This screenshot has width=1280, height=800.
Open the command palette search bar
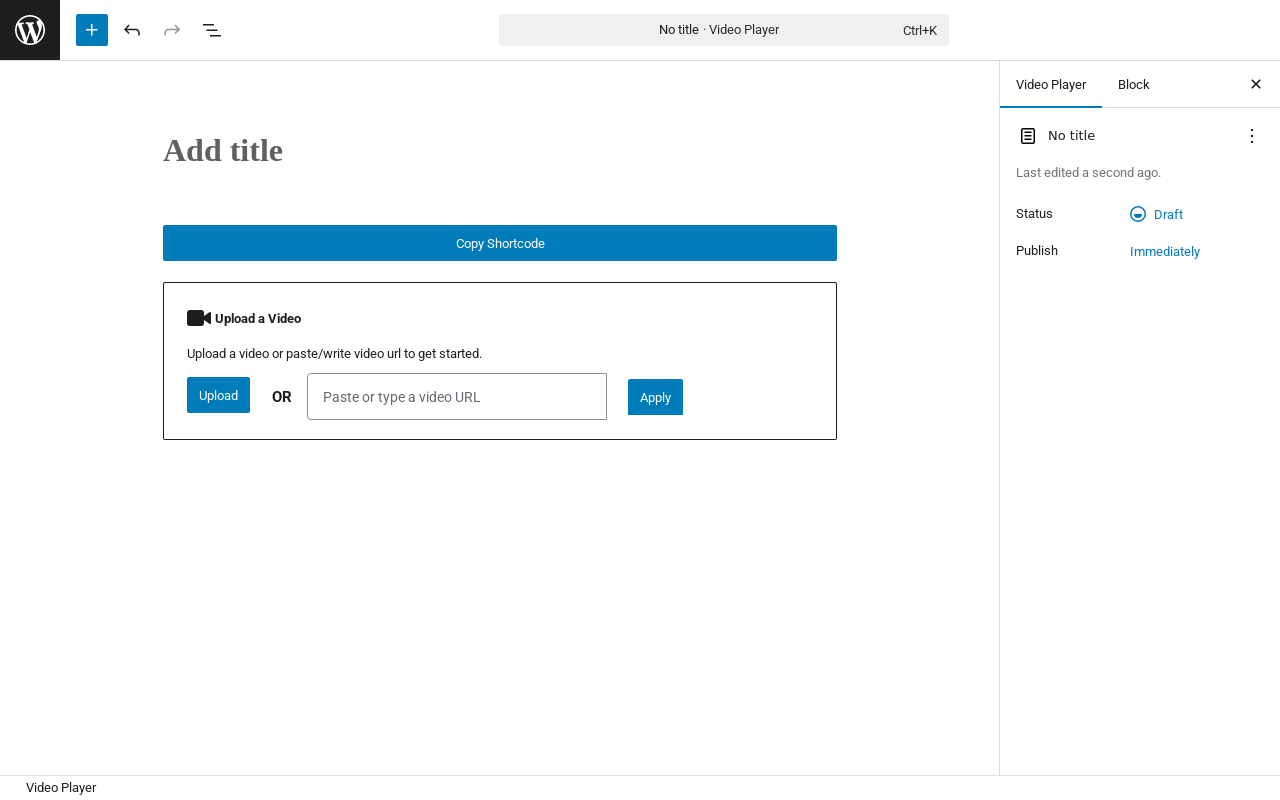(x=724, y=30)
